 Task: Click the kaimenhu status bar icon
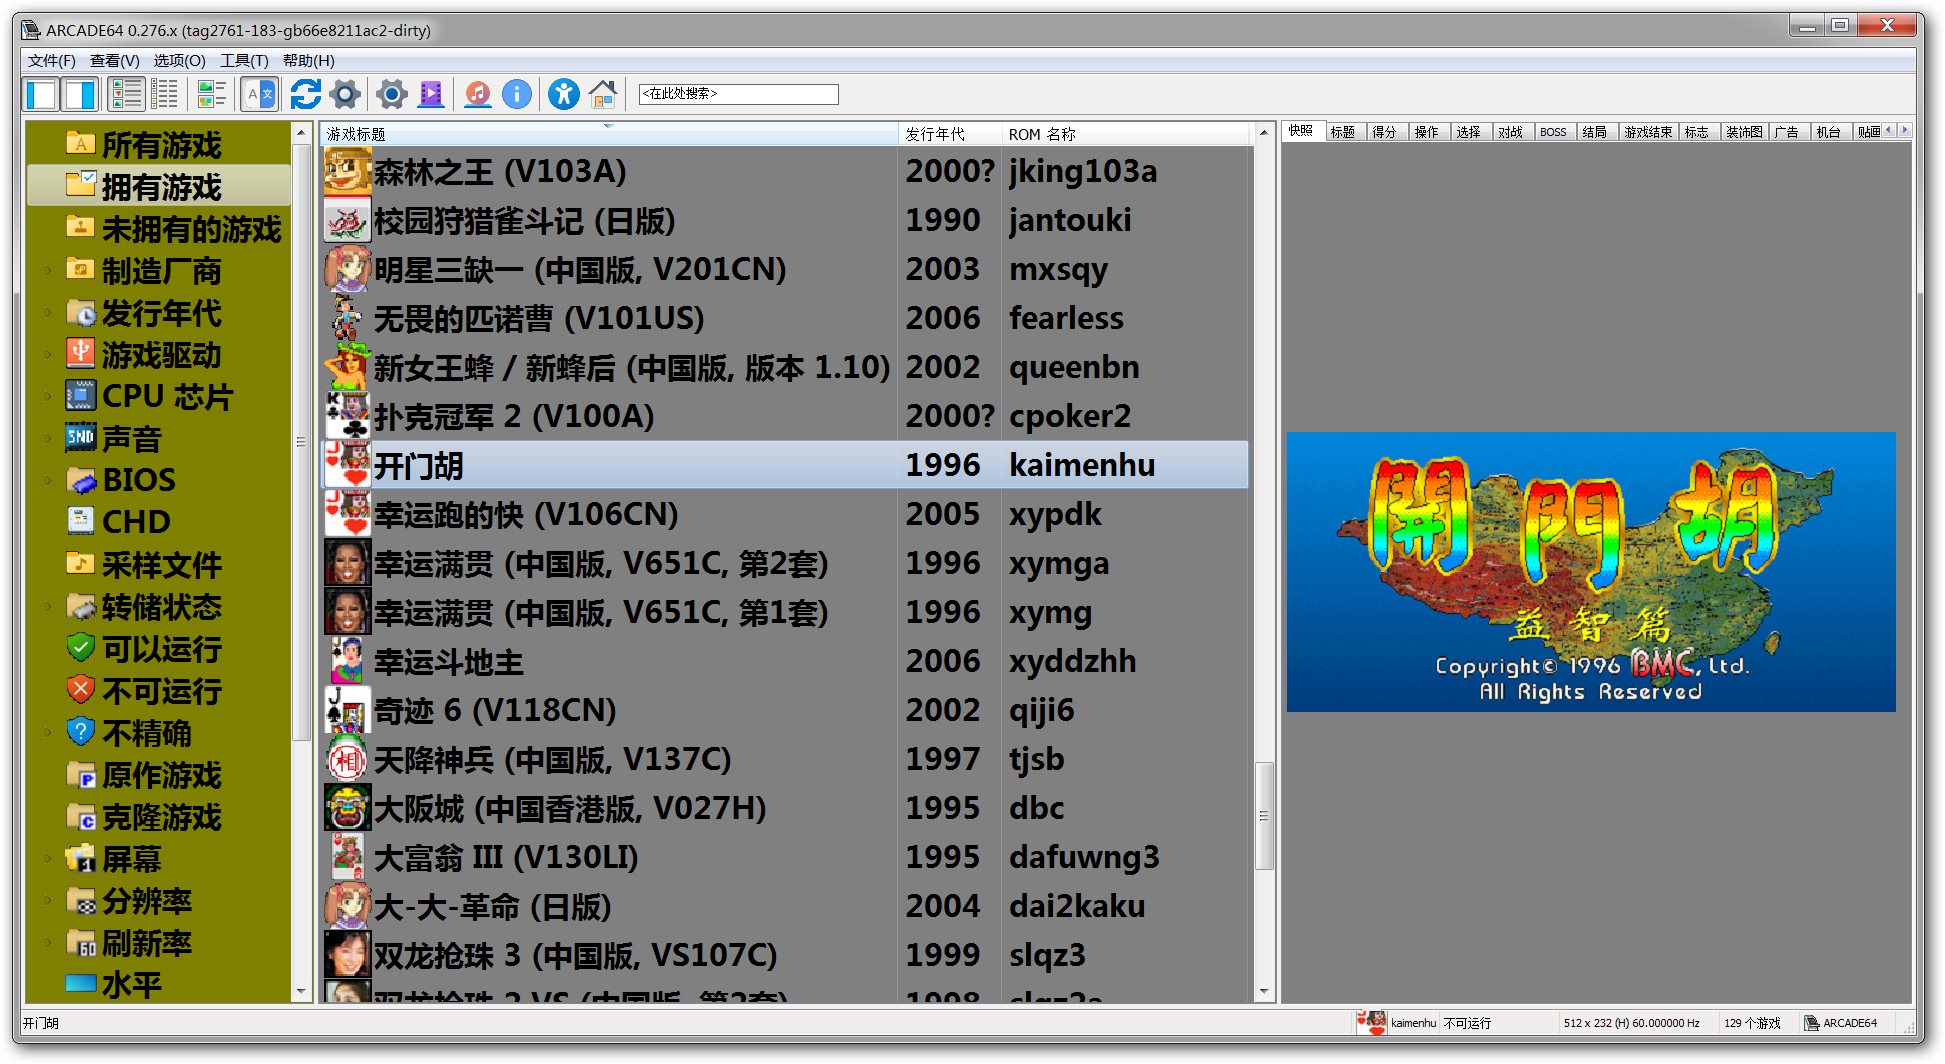coord(1372,1022)
